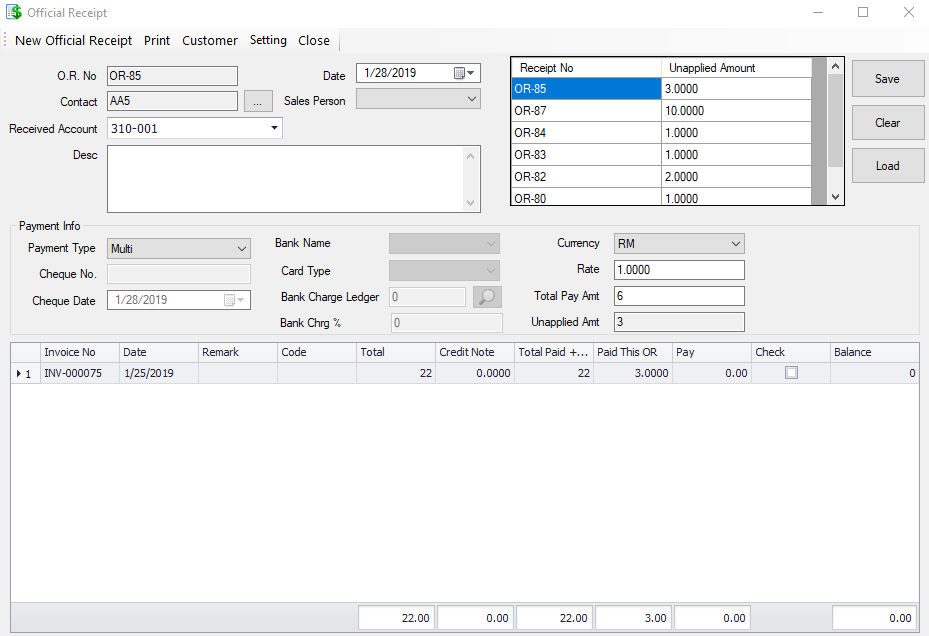Click unapplied amount 2.0000 cell
Screen dimensions: 929x636
736,177
